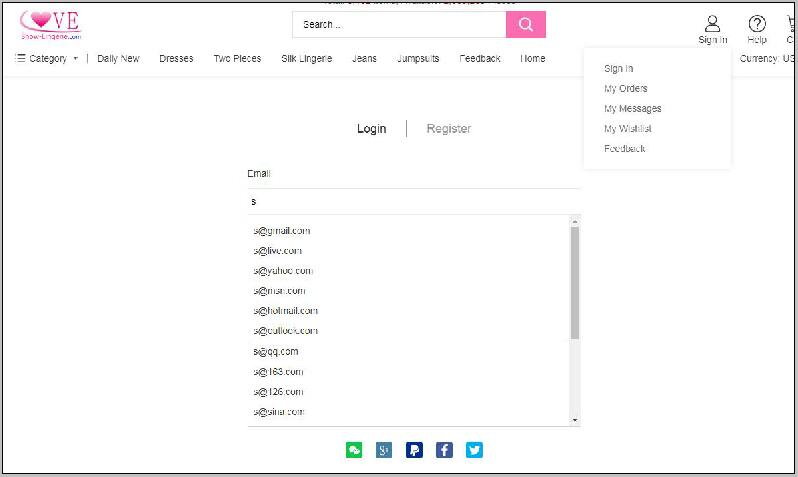Go to the Silk Lingerie section

tap(306, 59)
